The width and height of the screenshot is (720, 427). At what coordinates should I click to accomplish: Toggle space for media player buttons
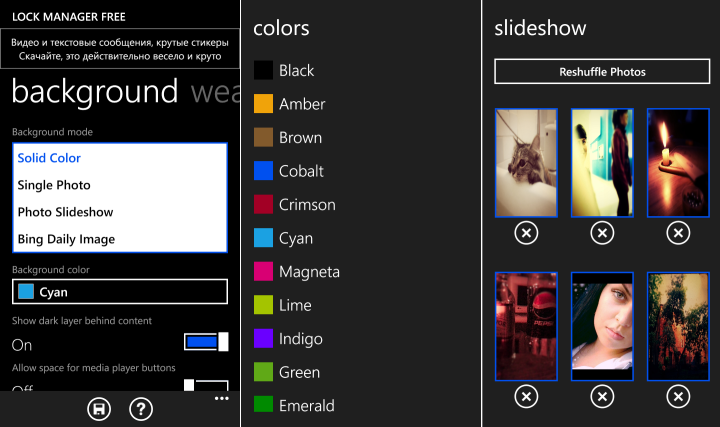pyautogui.click(x=206, y=387)
